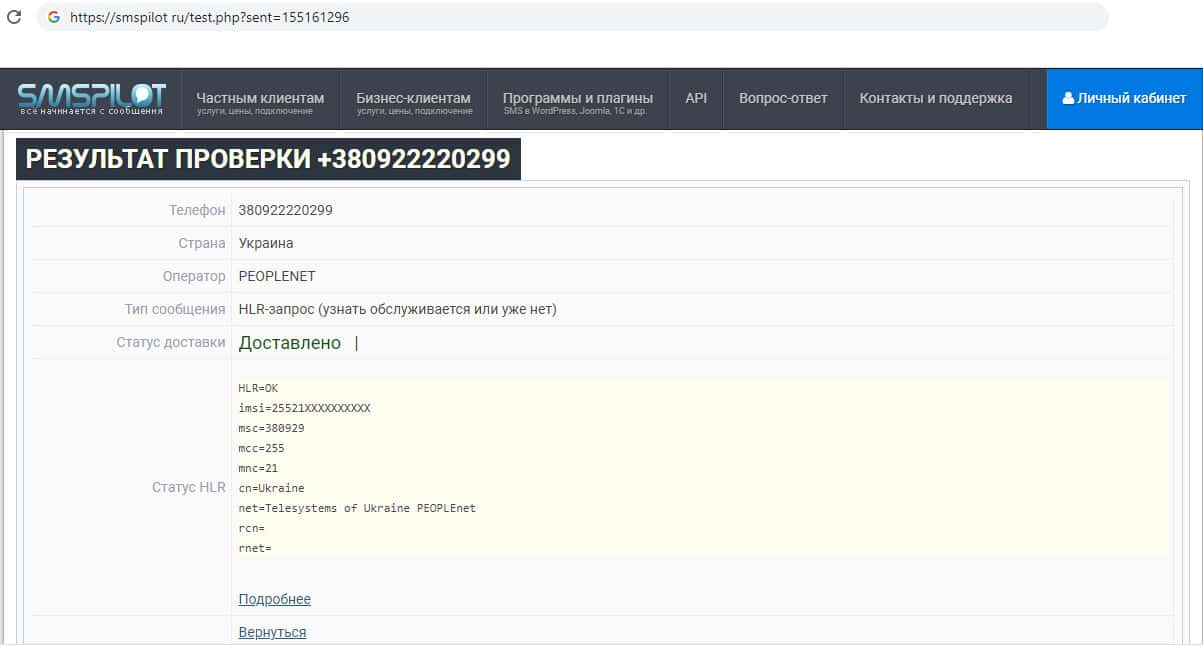Open Программы и плагины menu

(578, 100)
